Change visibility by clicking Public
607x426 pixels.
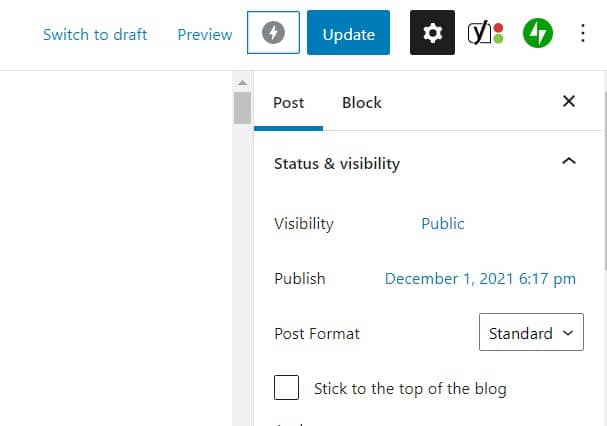442,223
